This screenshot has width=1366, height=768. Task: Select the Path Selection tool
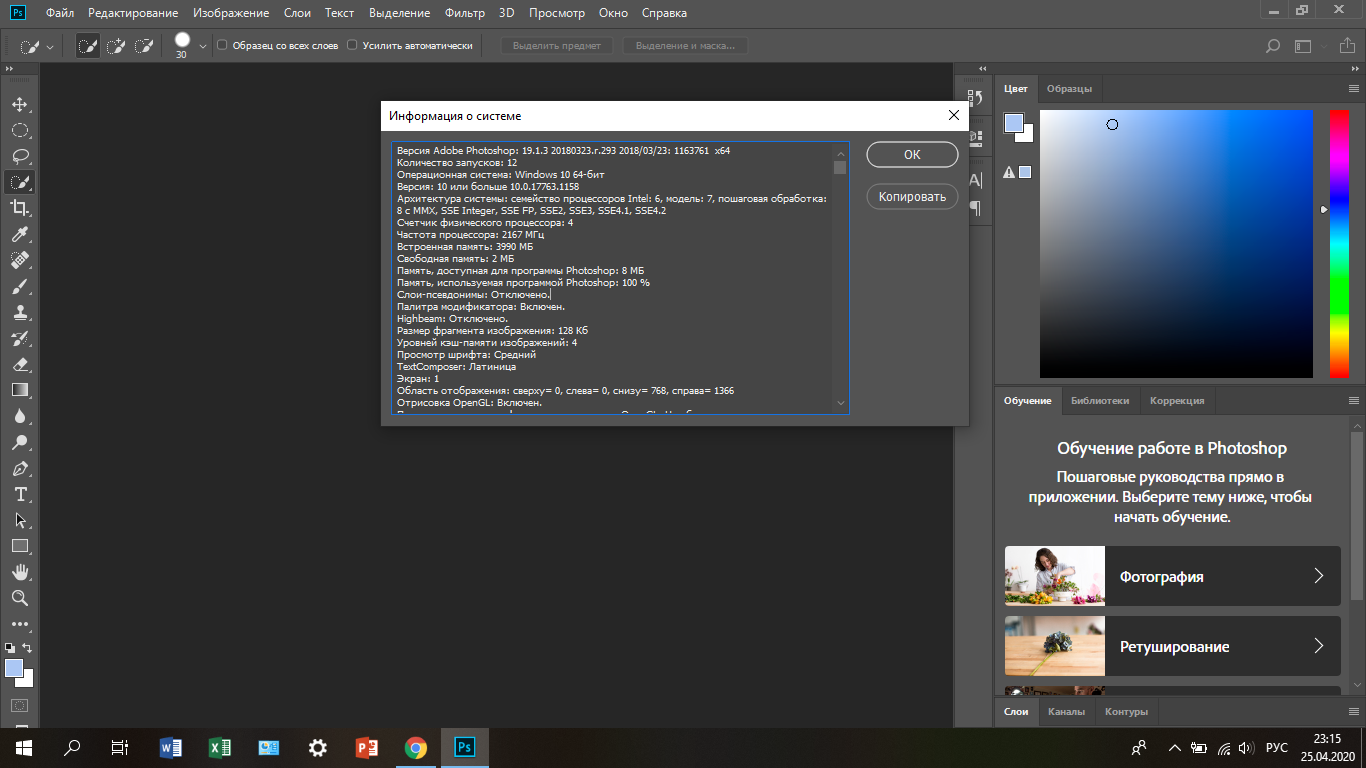pyautogui.click(x=19, y=520)
